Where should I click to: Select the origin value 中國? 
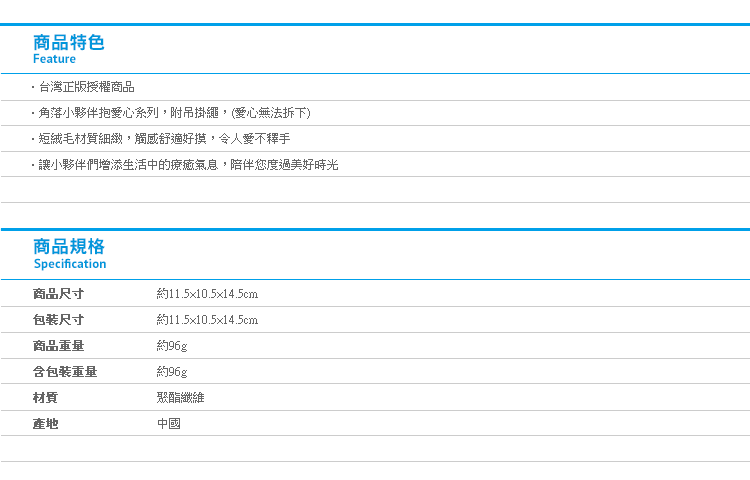tap(169, 424)
